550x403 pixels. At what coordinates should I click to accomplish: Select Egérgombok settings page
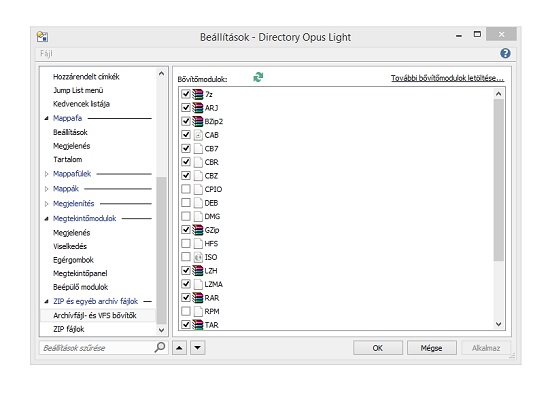(73, 260)
